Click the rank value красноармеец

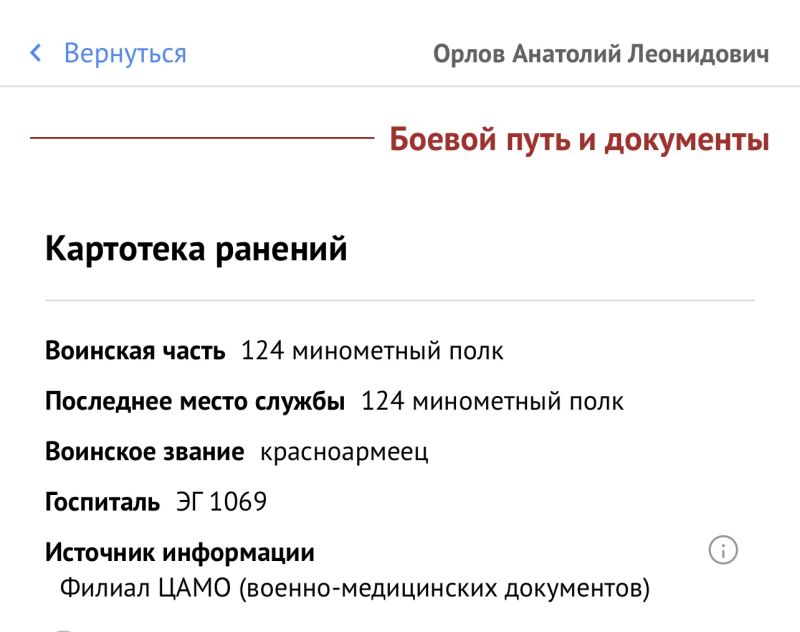click(344, 452)
